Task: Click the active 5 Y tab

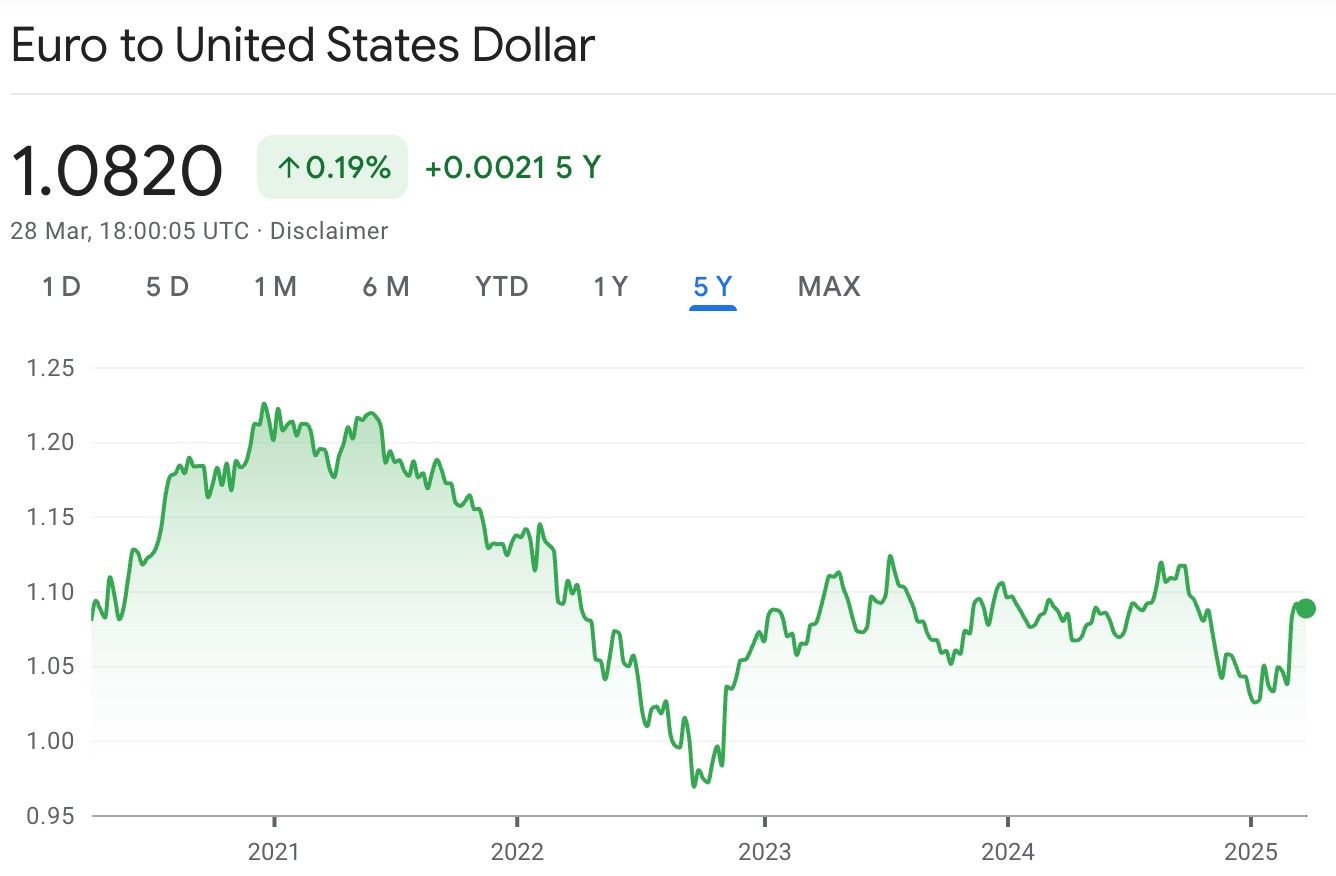Action: pyautogui.click(x=713, y=287)
